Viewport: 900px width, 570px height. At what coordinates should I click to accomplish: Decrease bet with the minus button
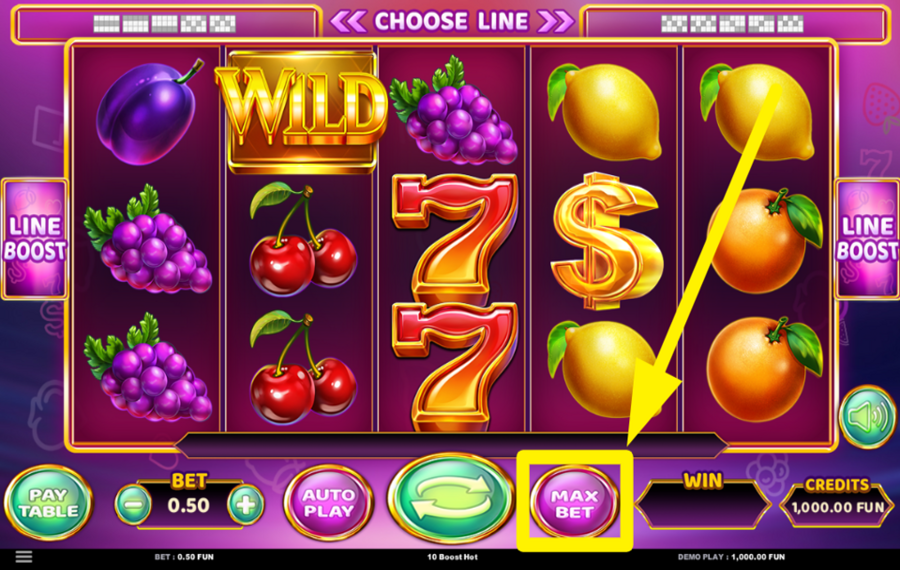coord(133,505)
